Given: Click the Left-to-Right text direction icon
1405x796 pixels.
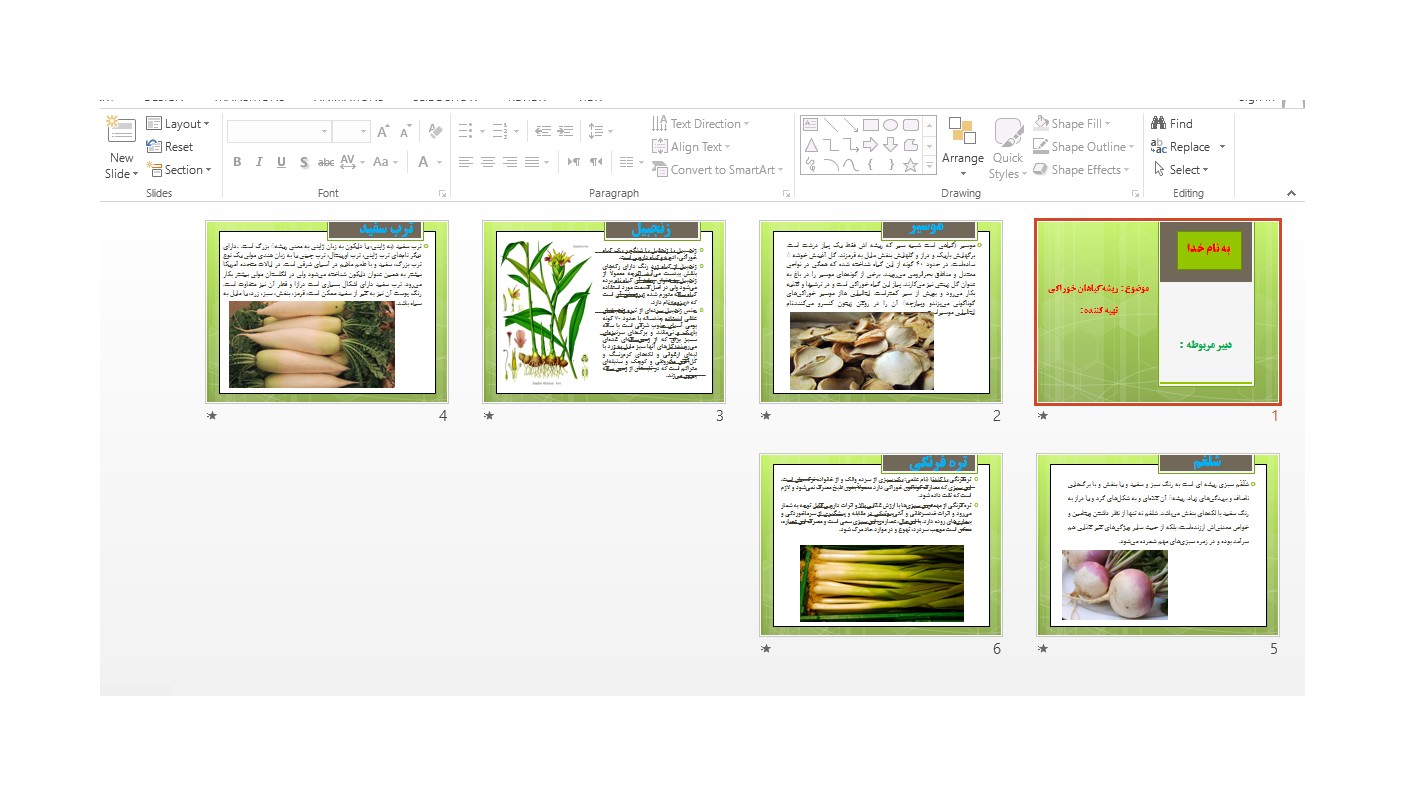Looking at the screenshot, I should click(574, 162).
